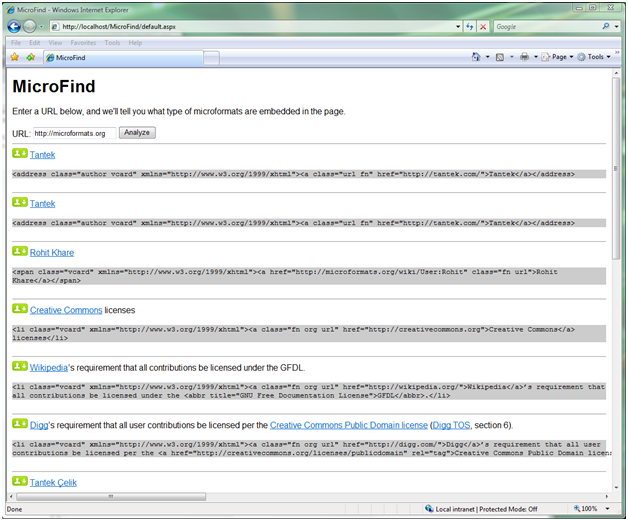The height and width of the screenshot is (521, 628).
Task: Open the Creative Commons licenses link
Action: (x=66, y=310)
